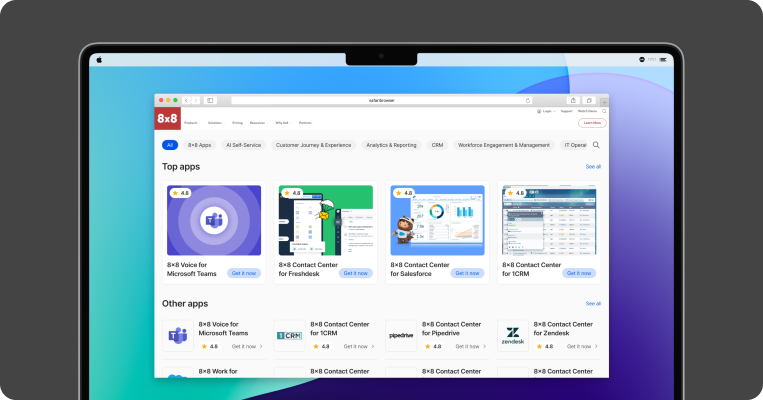The image size is (763, 400).
Task: Click the search magnifier in the site header
Action: tap(604, 111)
